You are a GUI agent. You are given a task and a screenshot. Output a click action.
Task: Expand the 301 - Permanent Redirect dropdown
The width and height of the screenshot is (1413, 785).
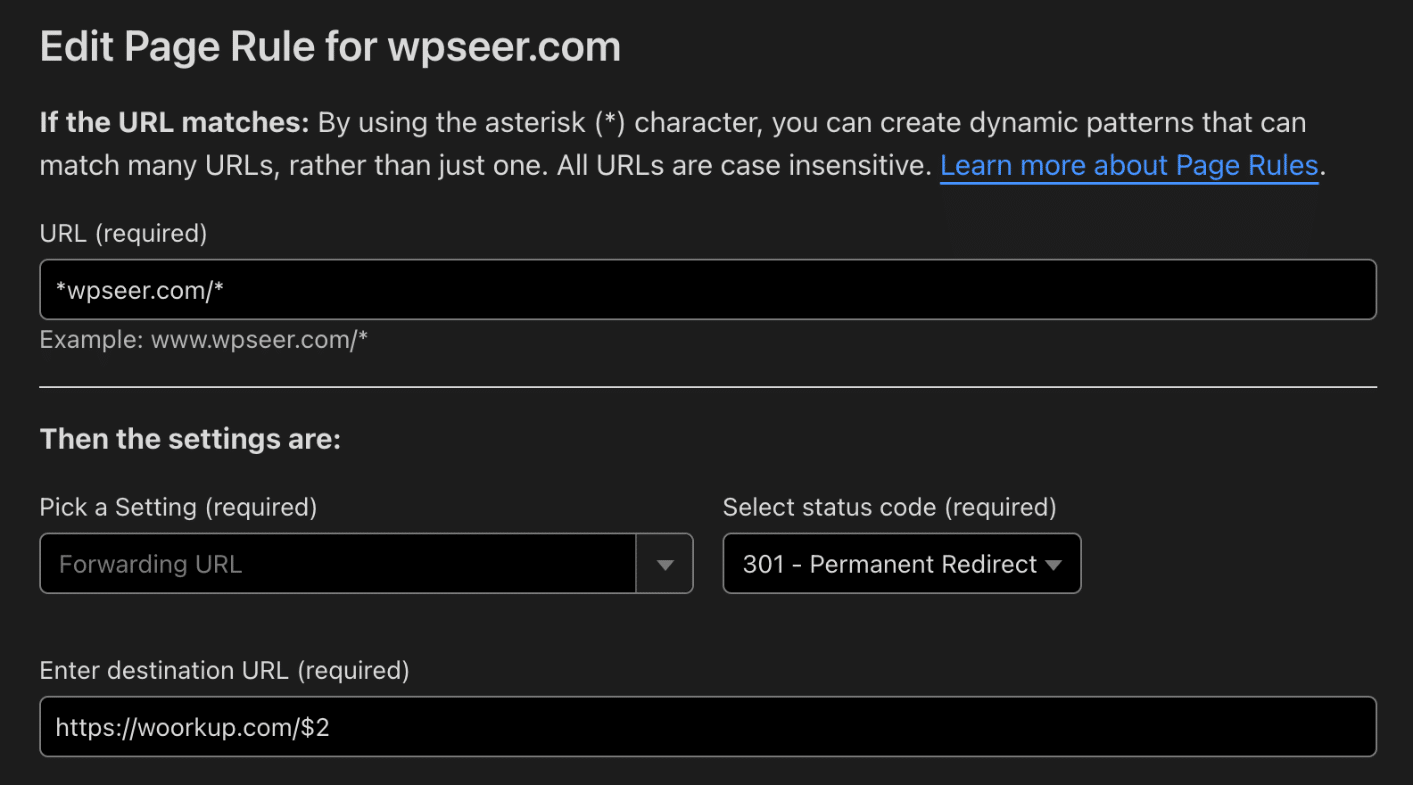902,564
